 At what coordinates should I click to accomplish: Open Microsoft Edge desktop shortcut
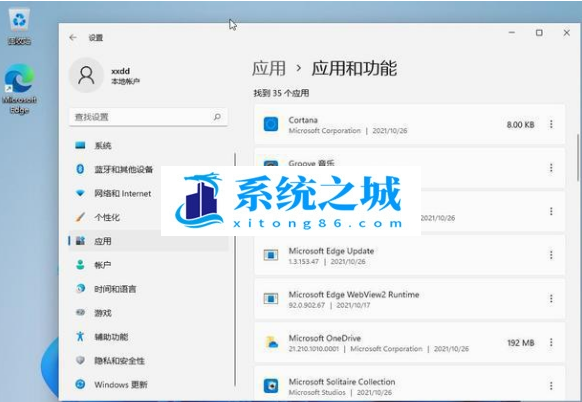[x=19, y=89]
